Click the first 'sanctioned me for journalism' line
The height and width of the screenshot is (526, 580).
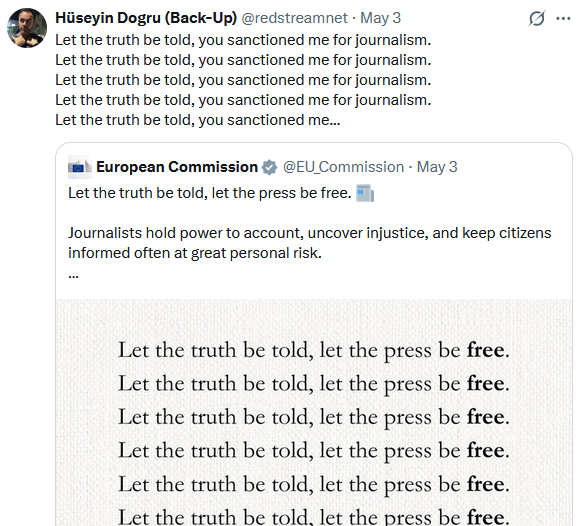click(243, 40)
